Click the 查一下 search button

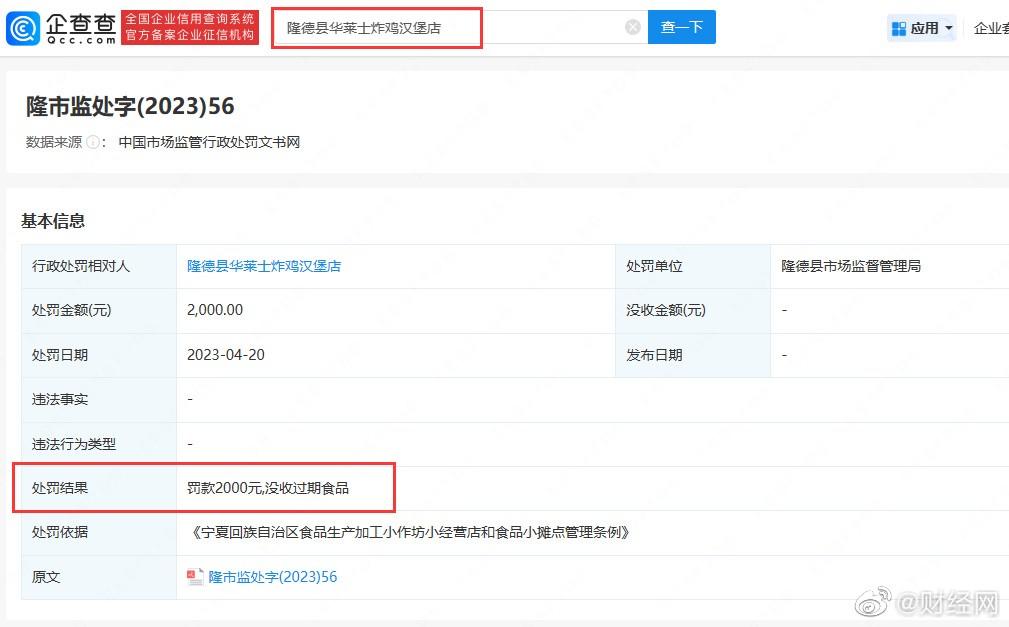681,27
